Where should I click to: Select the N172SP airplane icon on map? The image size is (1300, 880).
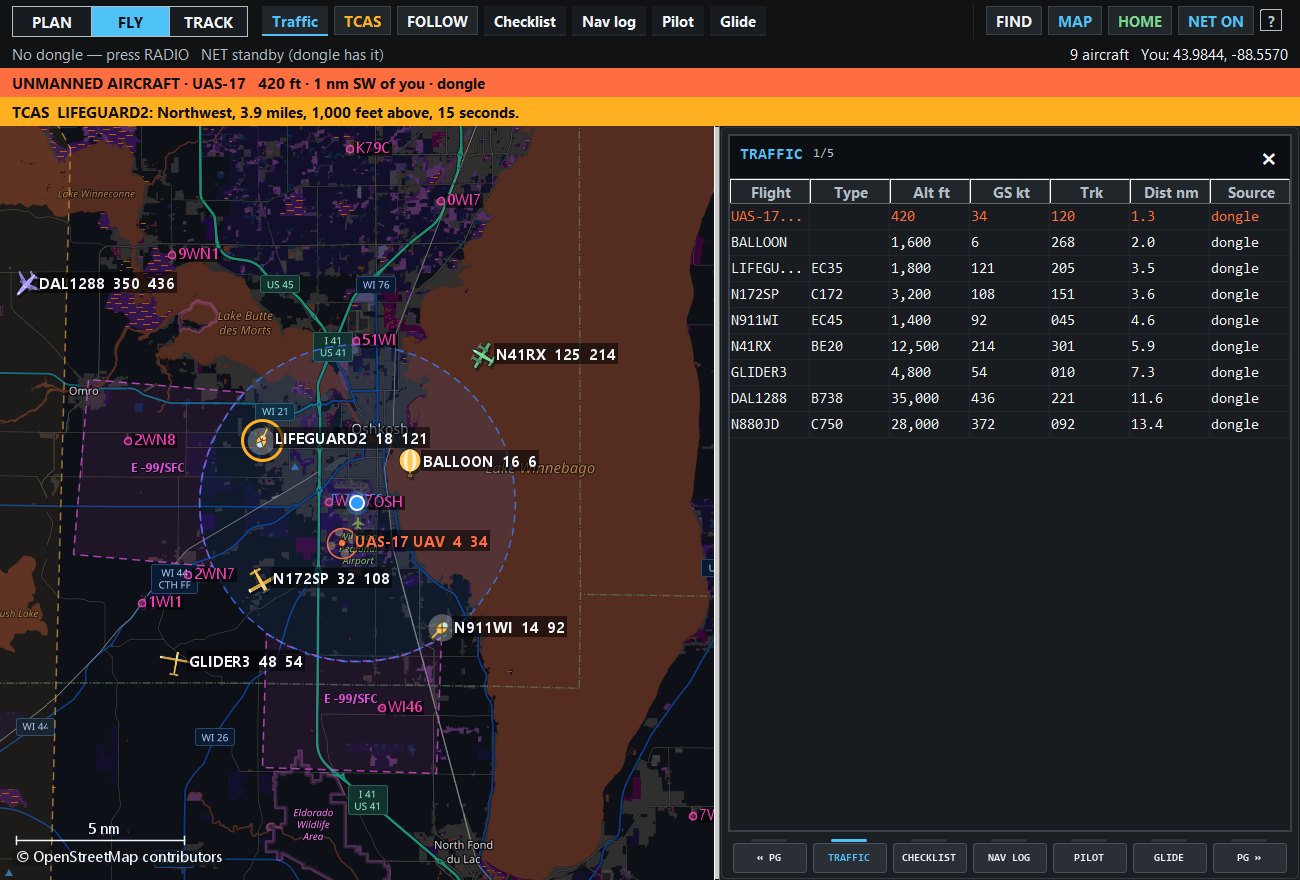(x=260, y=579)
